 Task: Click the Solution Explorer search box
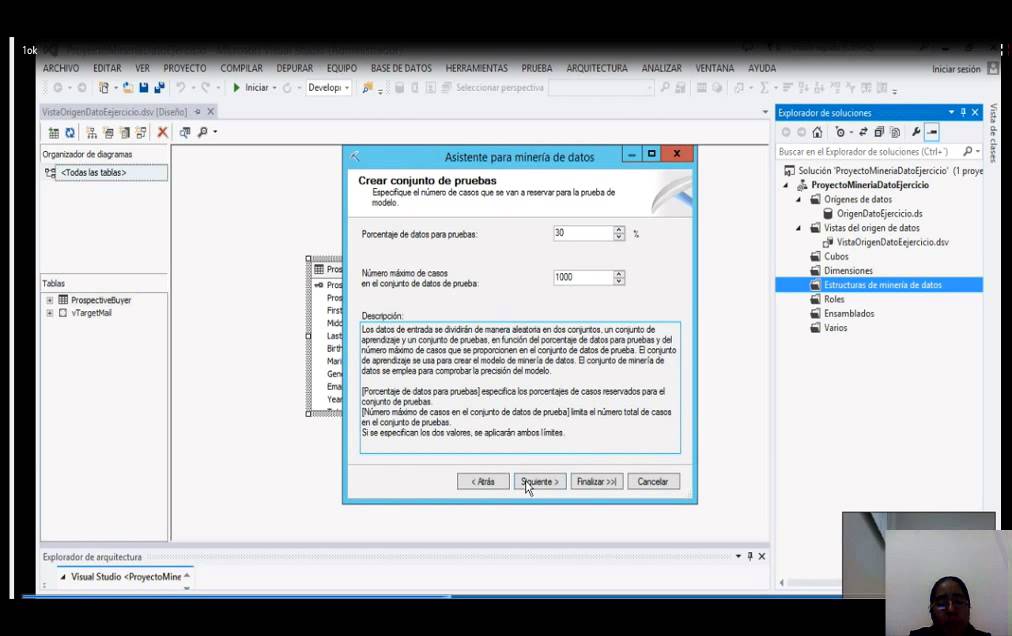869,151
